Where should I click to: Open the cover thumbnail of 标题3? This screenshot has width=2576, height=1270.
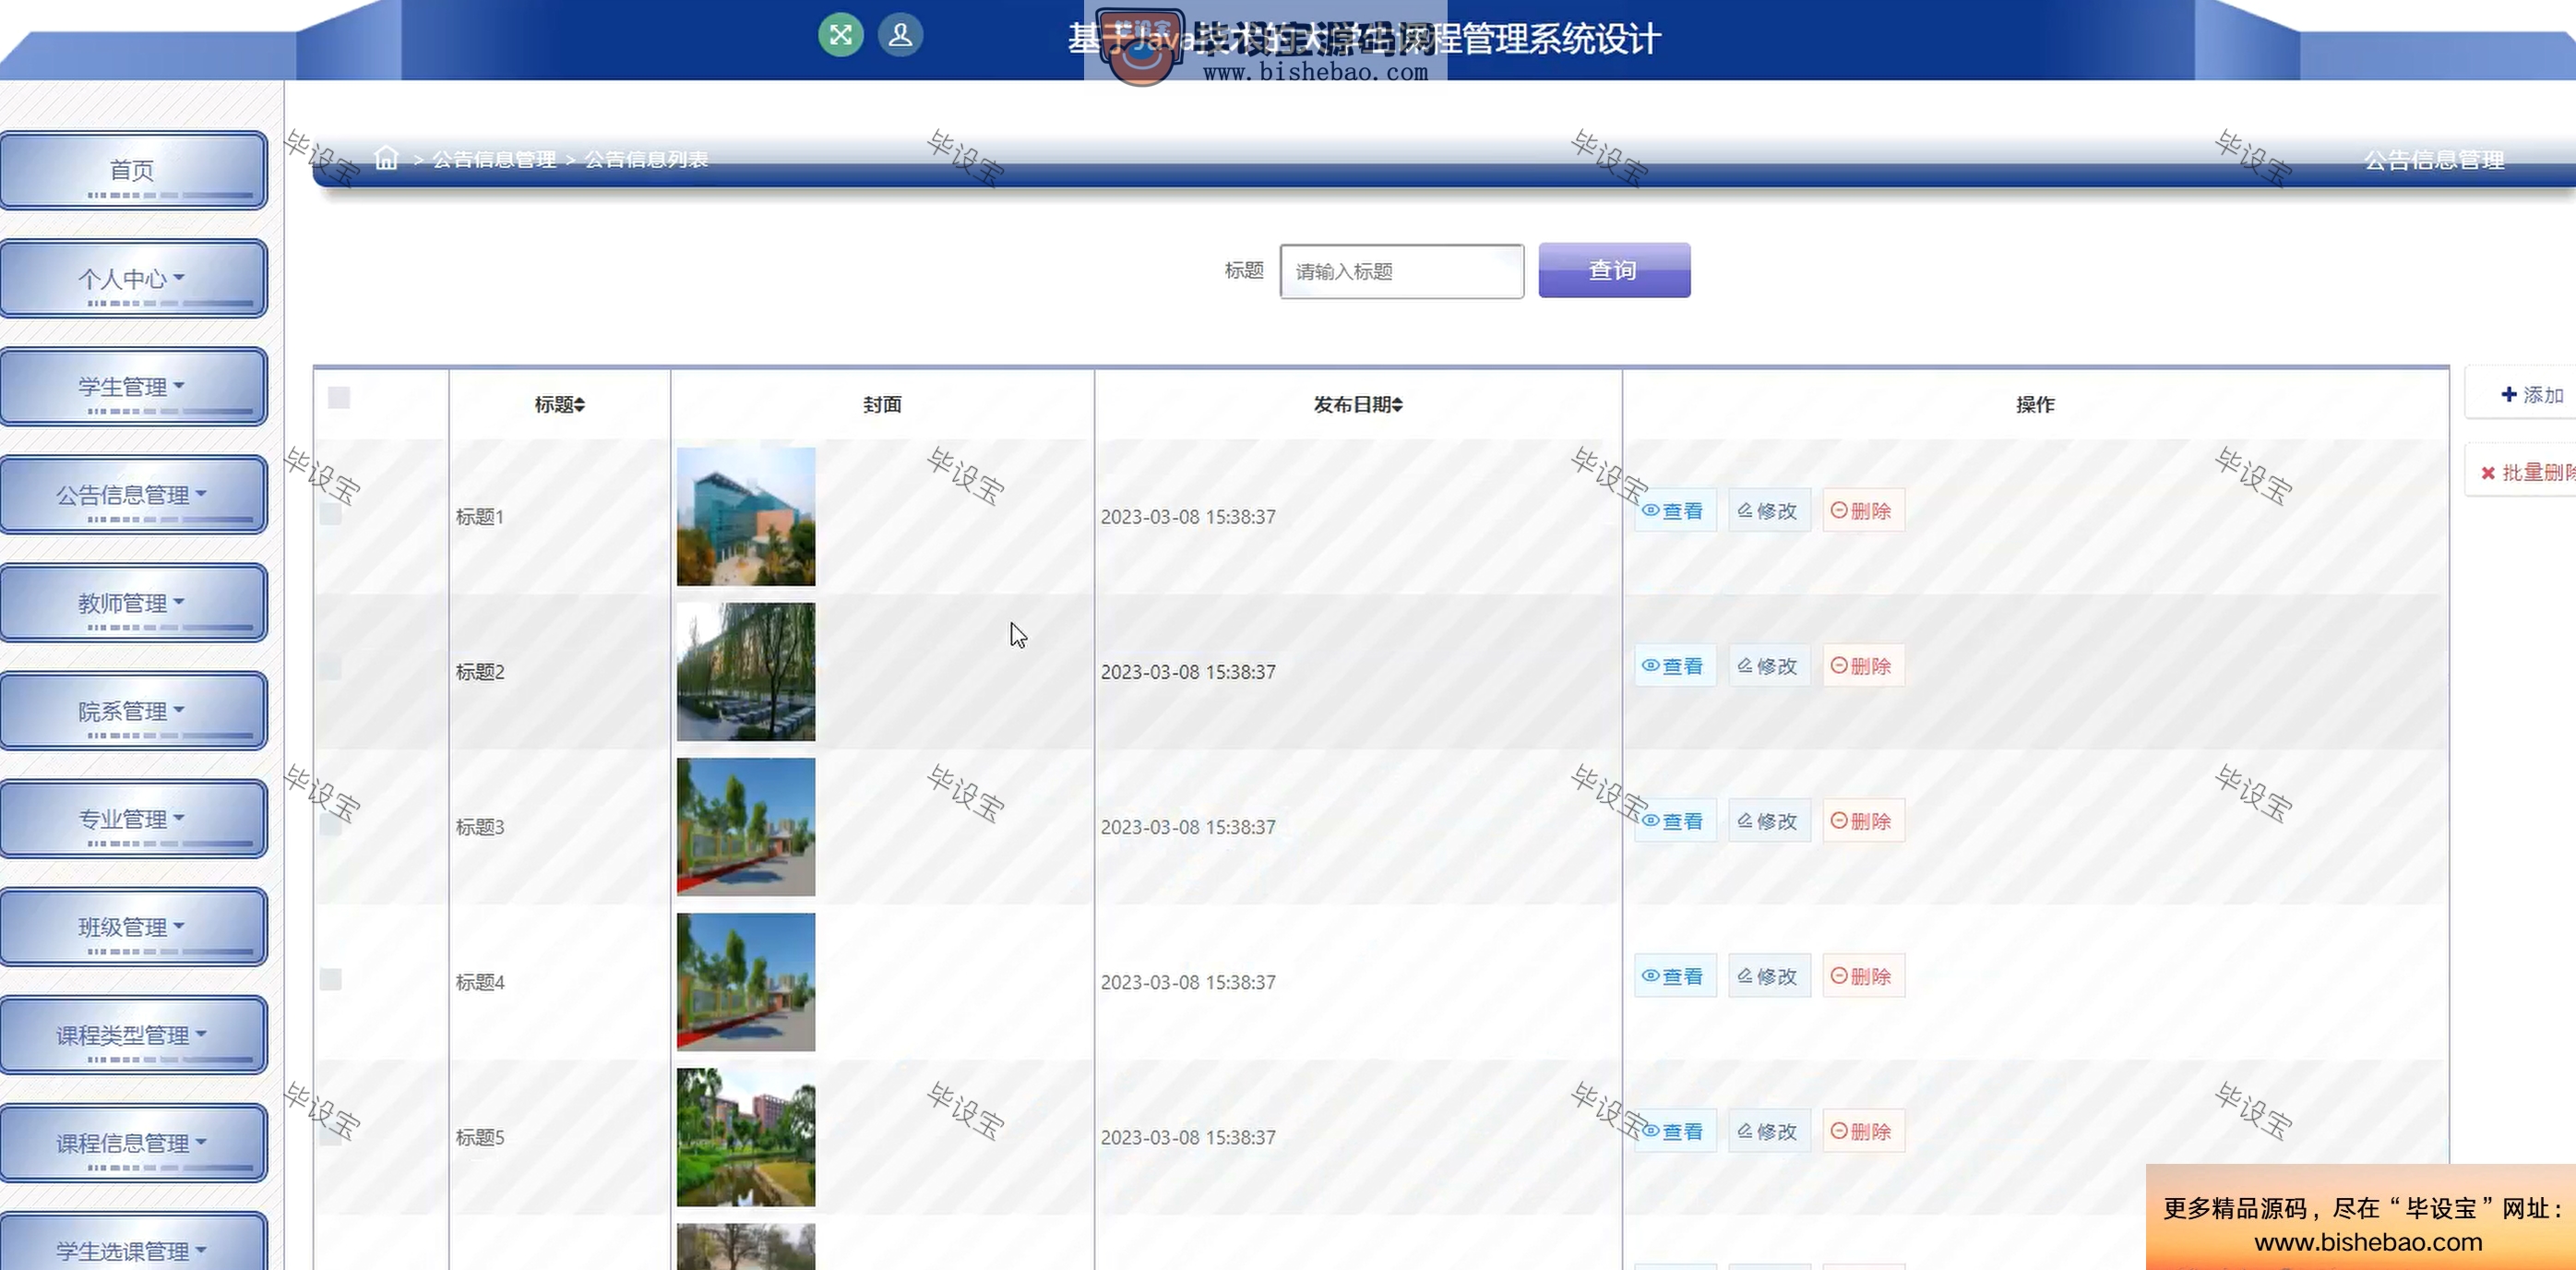point(746,826)
